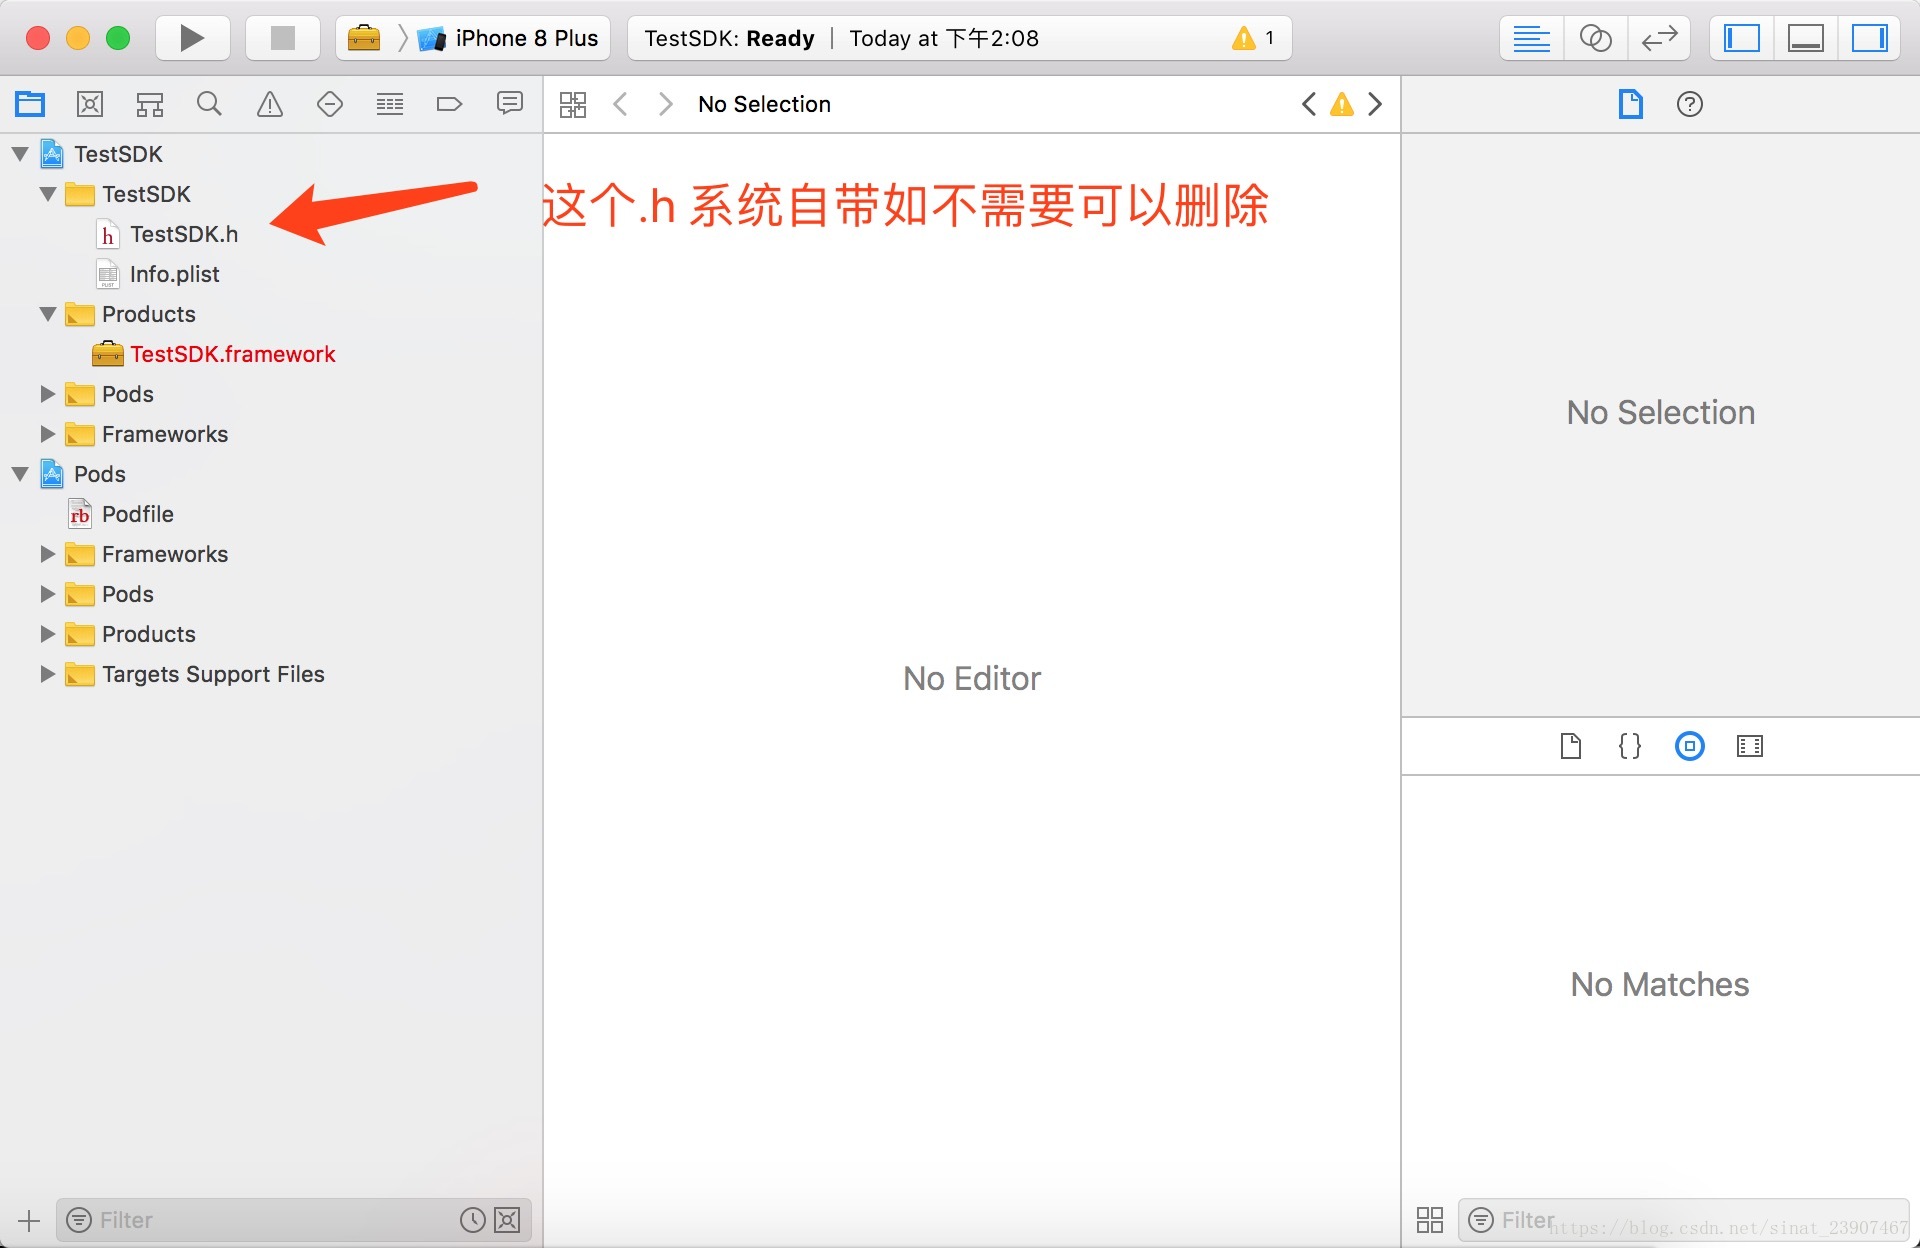Open the Report navigator speech icon
This screenshot has height=1248, width=1920.
510,104
